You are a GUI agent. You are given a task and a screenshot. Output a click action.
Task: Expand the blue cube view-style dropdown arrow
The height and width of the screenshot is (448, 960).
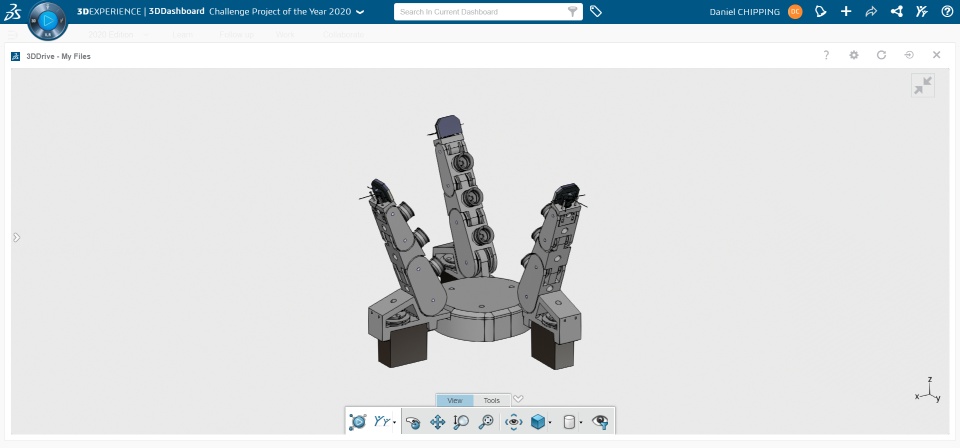pos(550,422)
